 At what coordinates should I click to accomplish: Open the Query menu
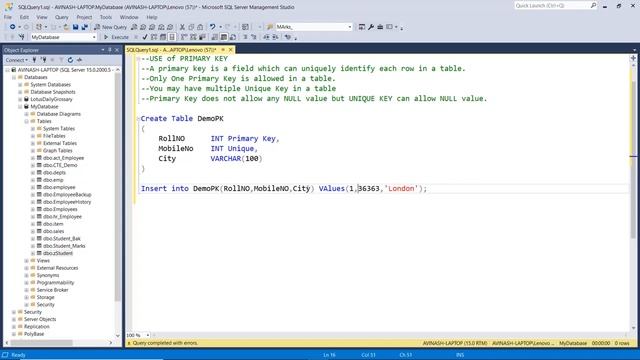(x=62, y=17)
